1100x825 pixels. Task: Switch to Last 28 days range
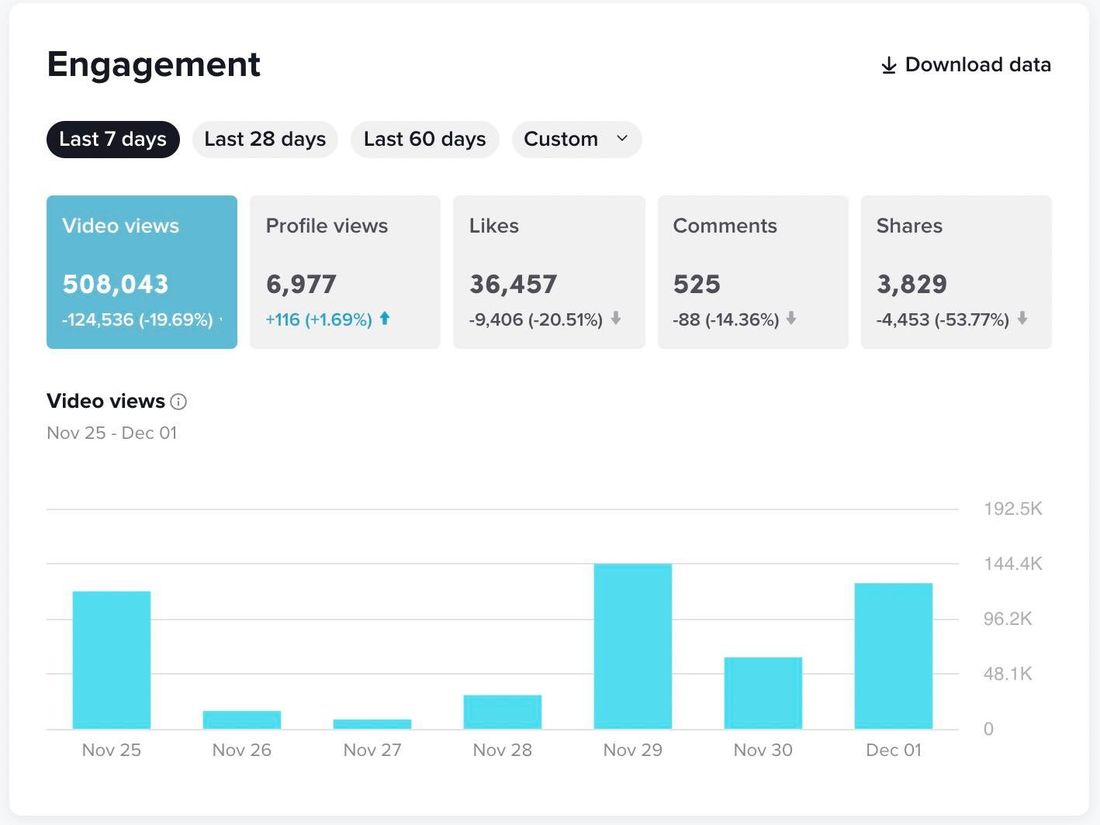click(265, 139)
